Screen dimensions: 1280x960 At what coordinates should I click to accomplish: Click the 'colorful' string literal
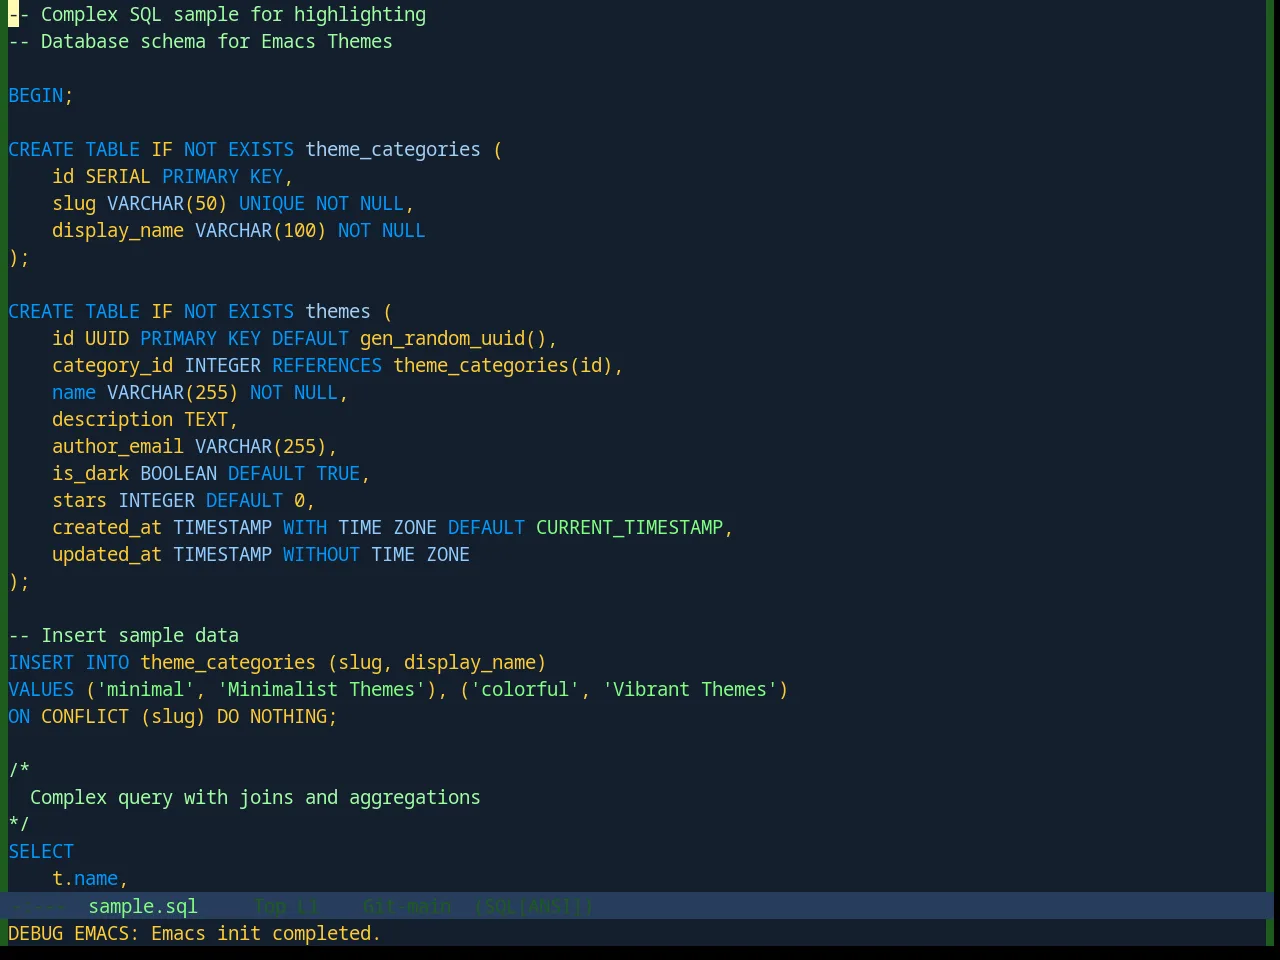tap(525, 690)
